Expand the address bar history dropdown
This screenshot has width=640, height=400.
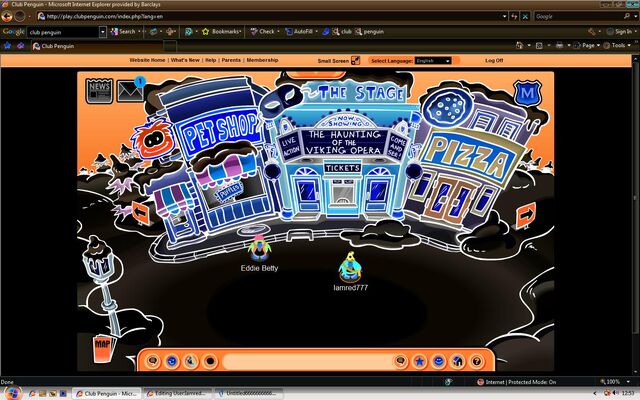[x=505, y=16]
